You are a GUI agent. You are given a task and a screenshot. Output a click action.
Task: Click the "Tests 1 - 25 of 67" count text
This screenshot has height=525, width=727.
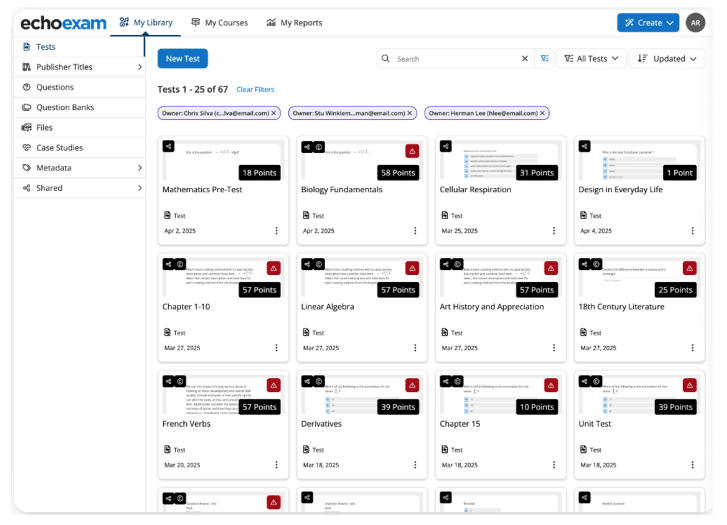click(x=192, y=89)
